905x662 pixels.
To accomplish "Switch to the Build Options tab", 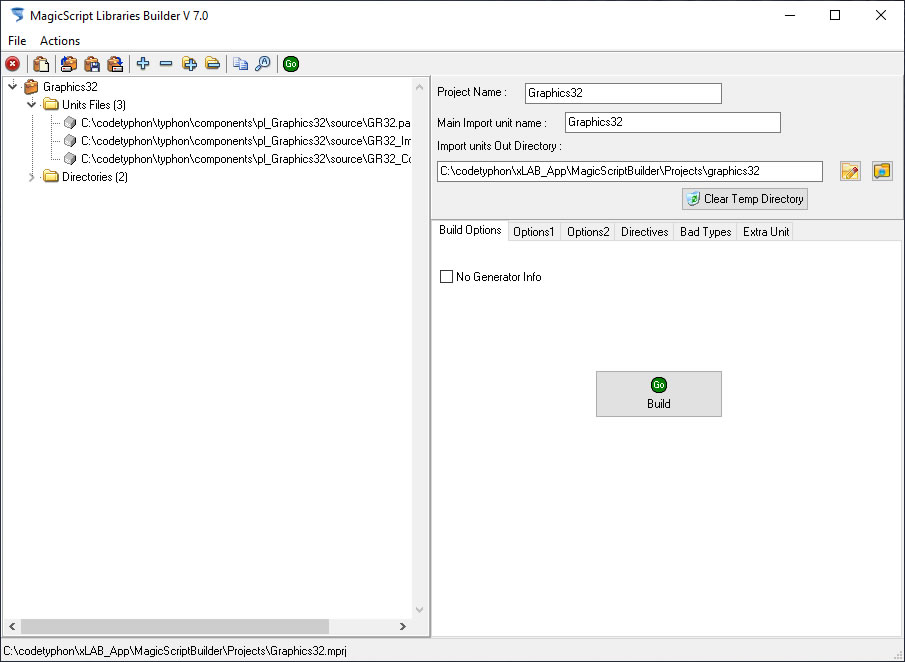I will (470, 230).
